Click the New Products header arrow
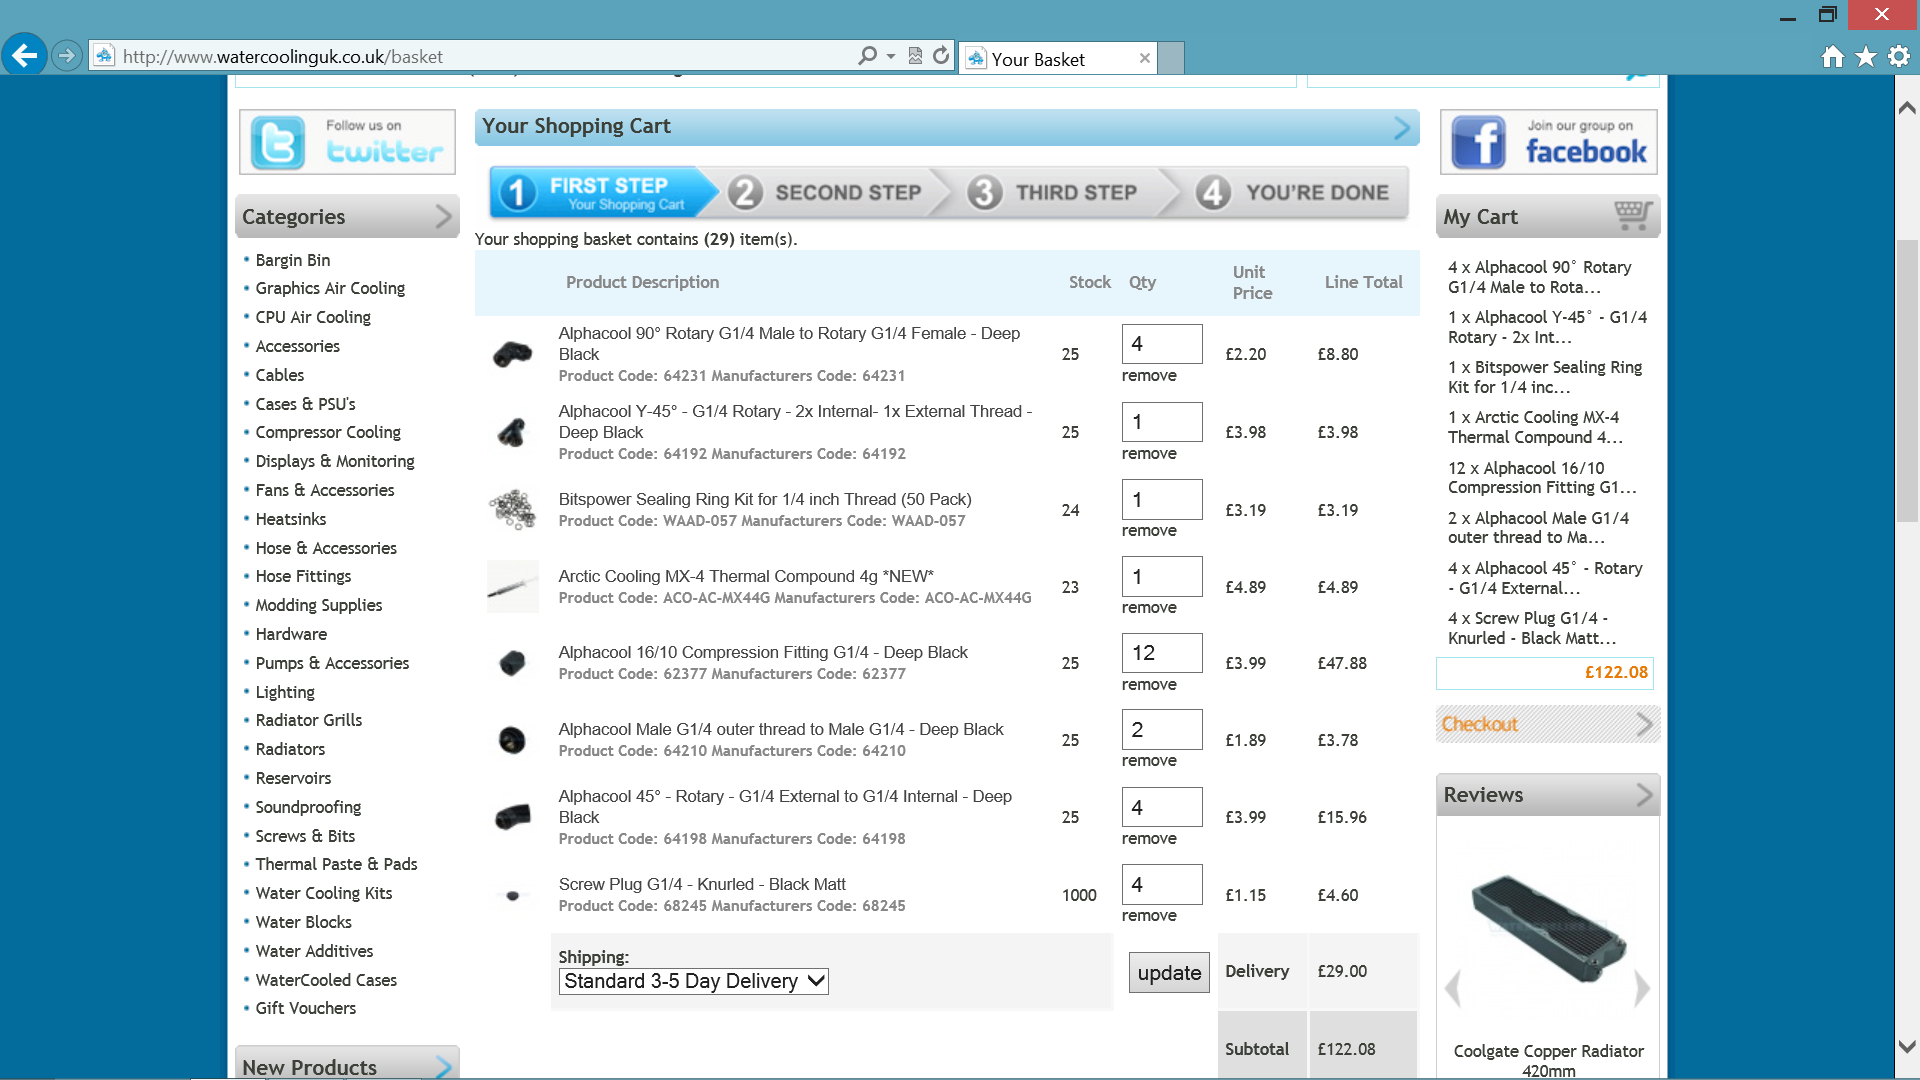This screenshot has height=1080, width=1920. click(443, 1066)
